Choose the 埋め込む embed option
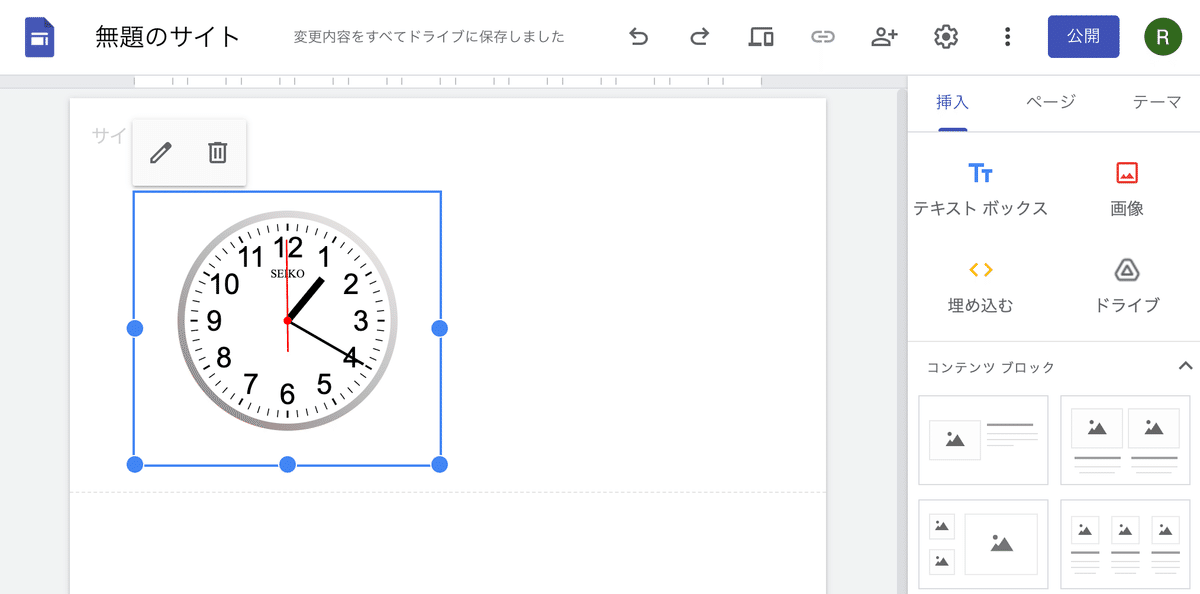The height and width of the screenshot is (594, 1200). coord(981,287)
